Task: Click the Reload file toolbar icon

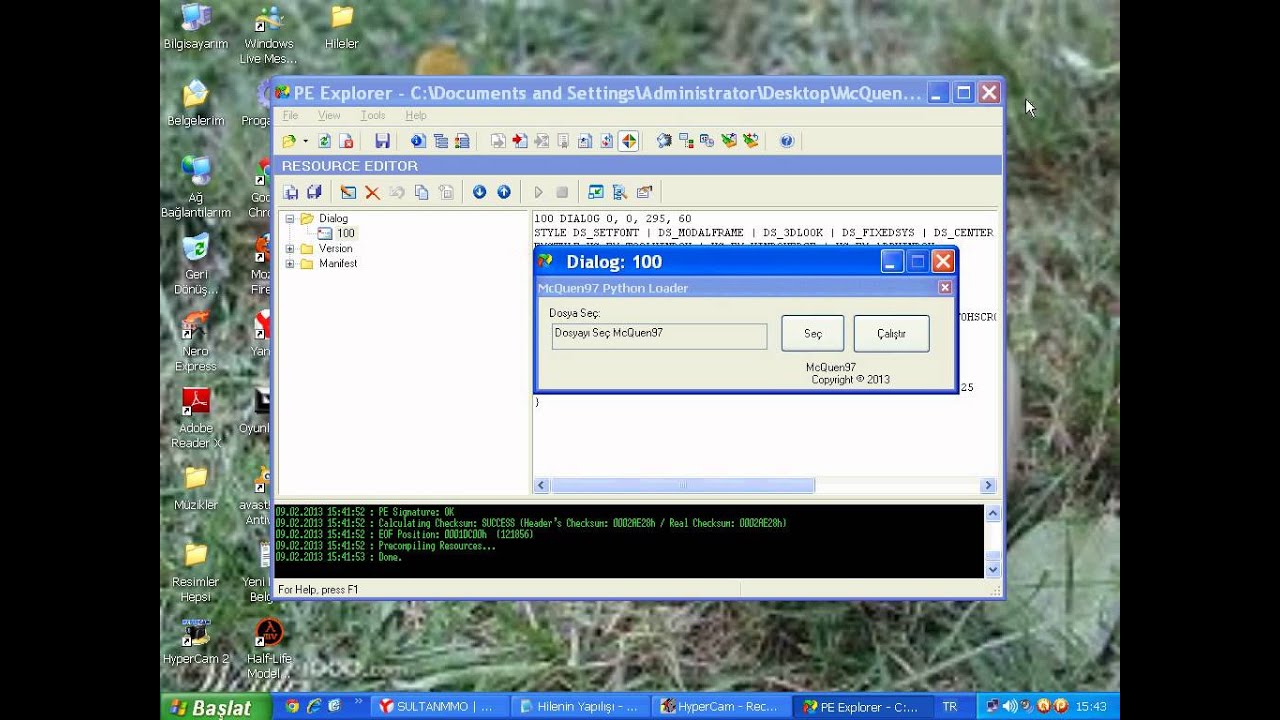Action: [x=324, y=141]
